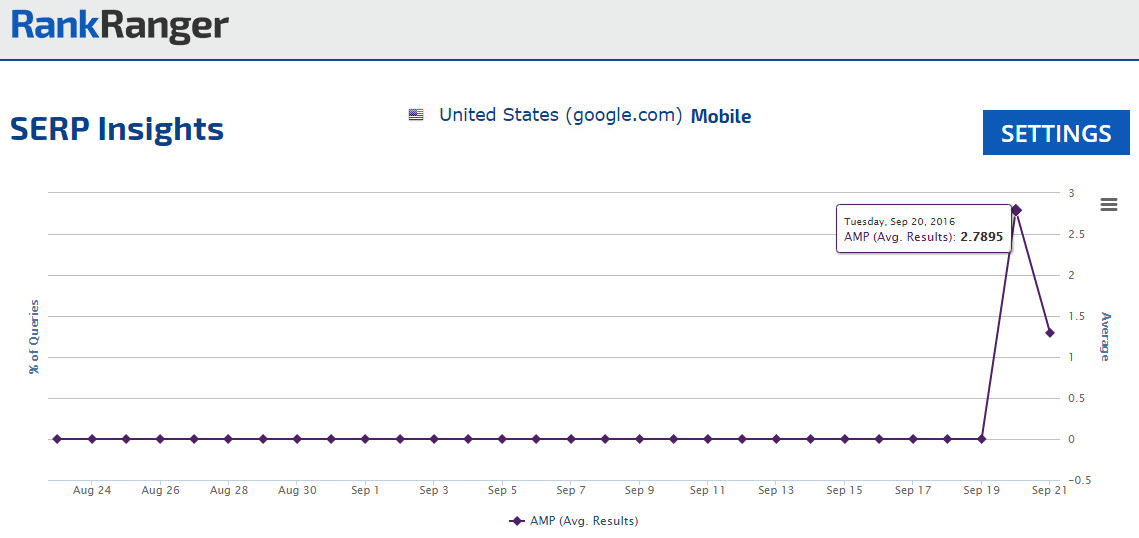Click the Mobile device label
Screen dimensions: 1139x538
tap(720, 116)
